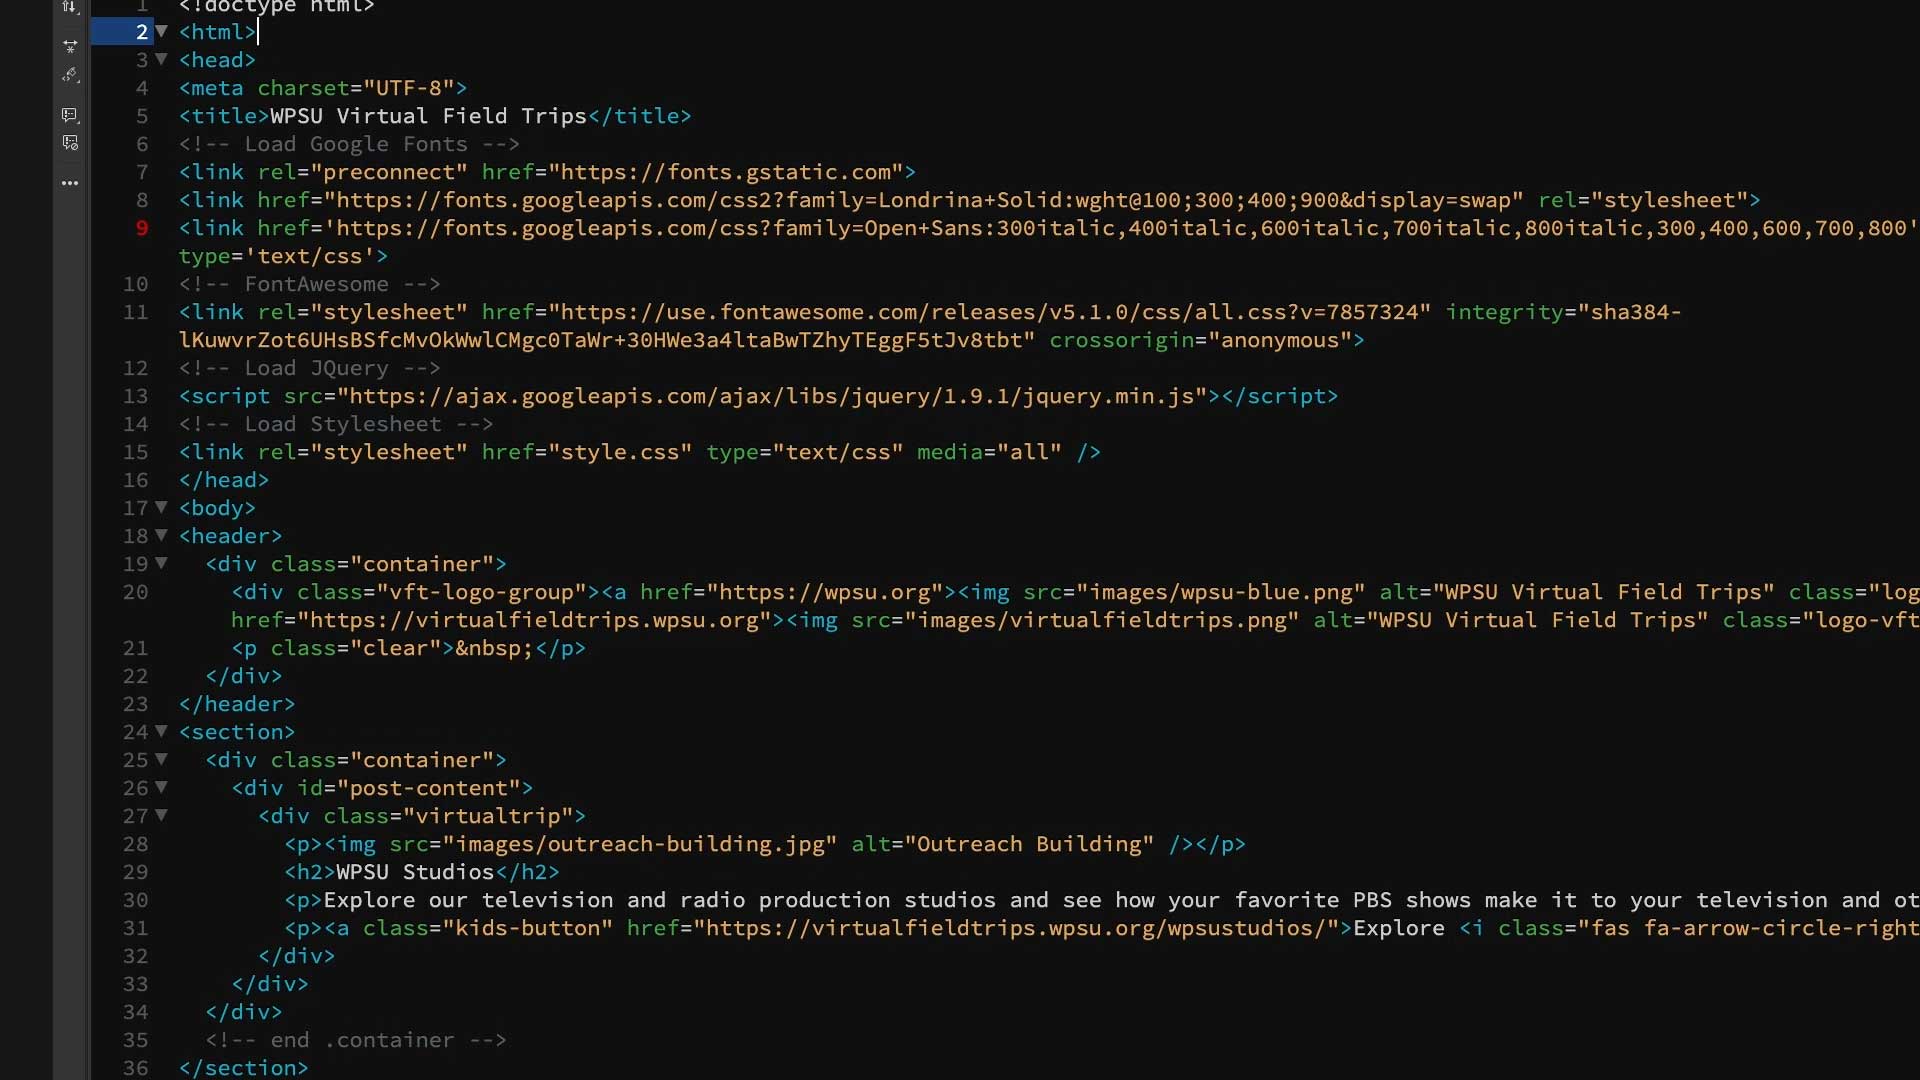Image resolution: width=1920 pixels, height=1080 pixels.
Task: Click the Open+Sans font URL on line 9
Action: point(1121,228)
